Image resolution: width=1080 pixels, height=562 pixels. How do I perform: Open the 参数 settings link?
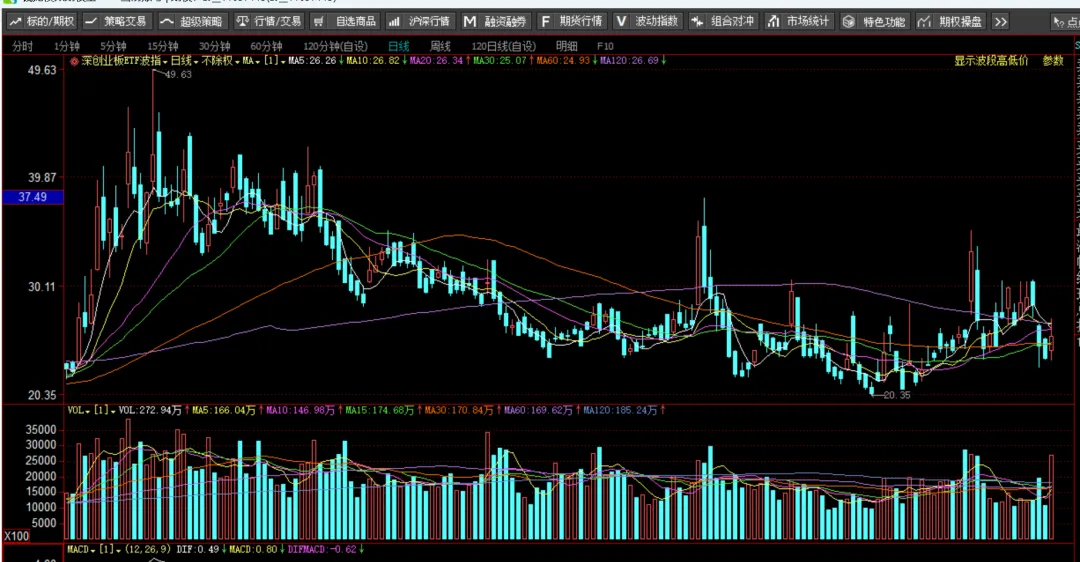tap(1053, 61)
